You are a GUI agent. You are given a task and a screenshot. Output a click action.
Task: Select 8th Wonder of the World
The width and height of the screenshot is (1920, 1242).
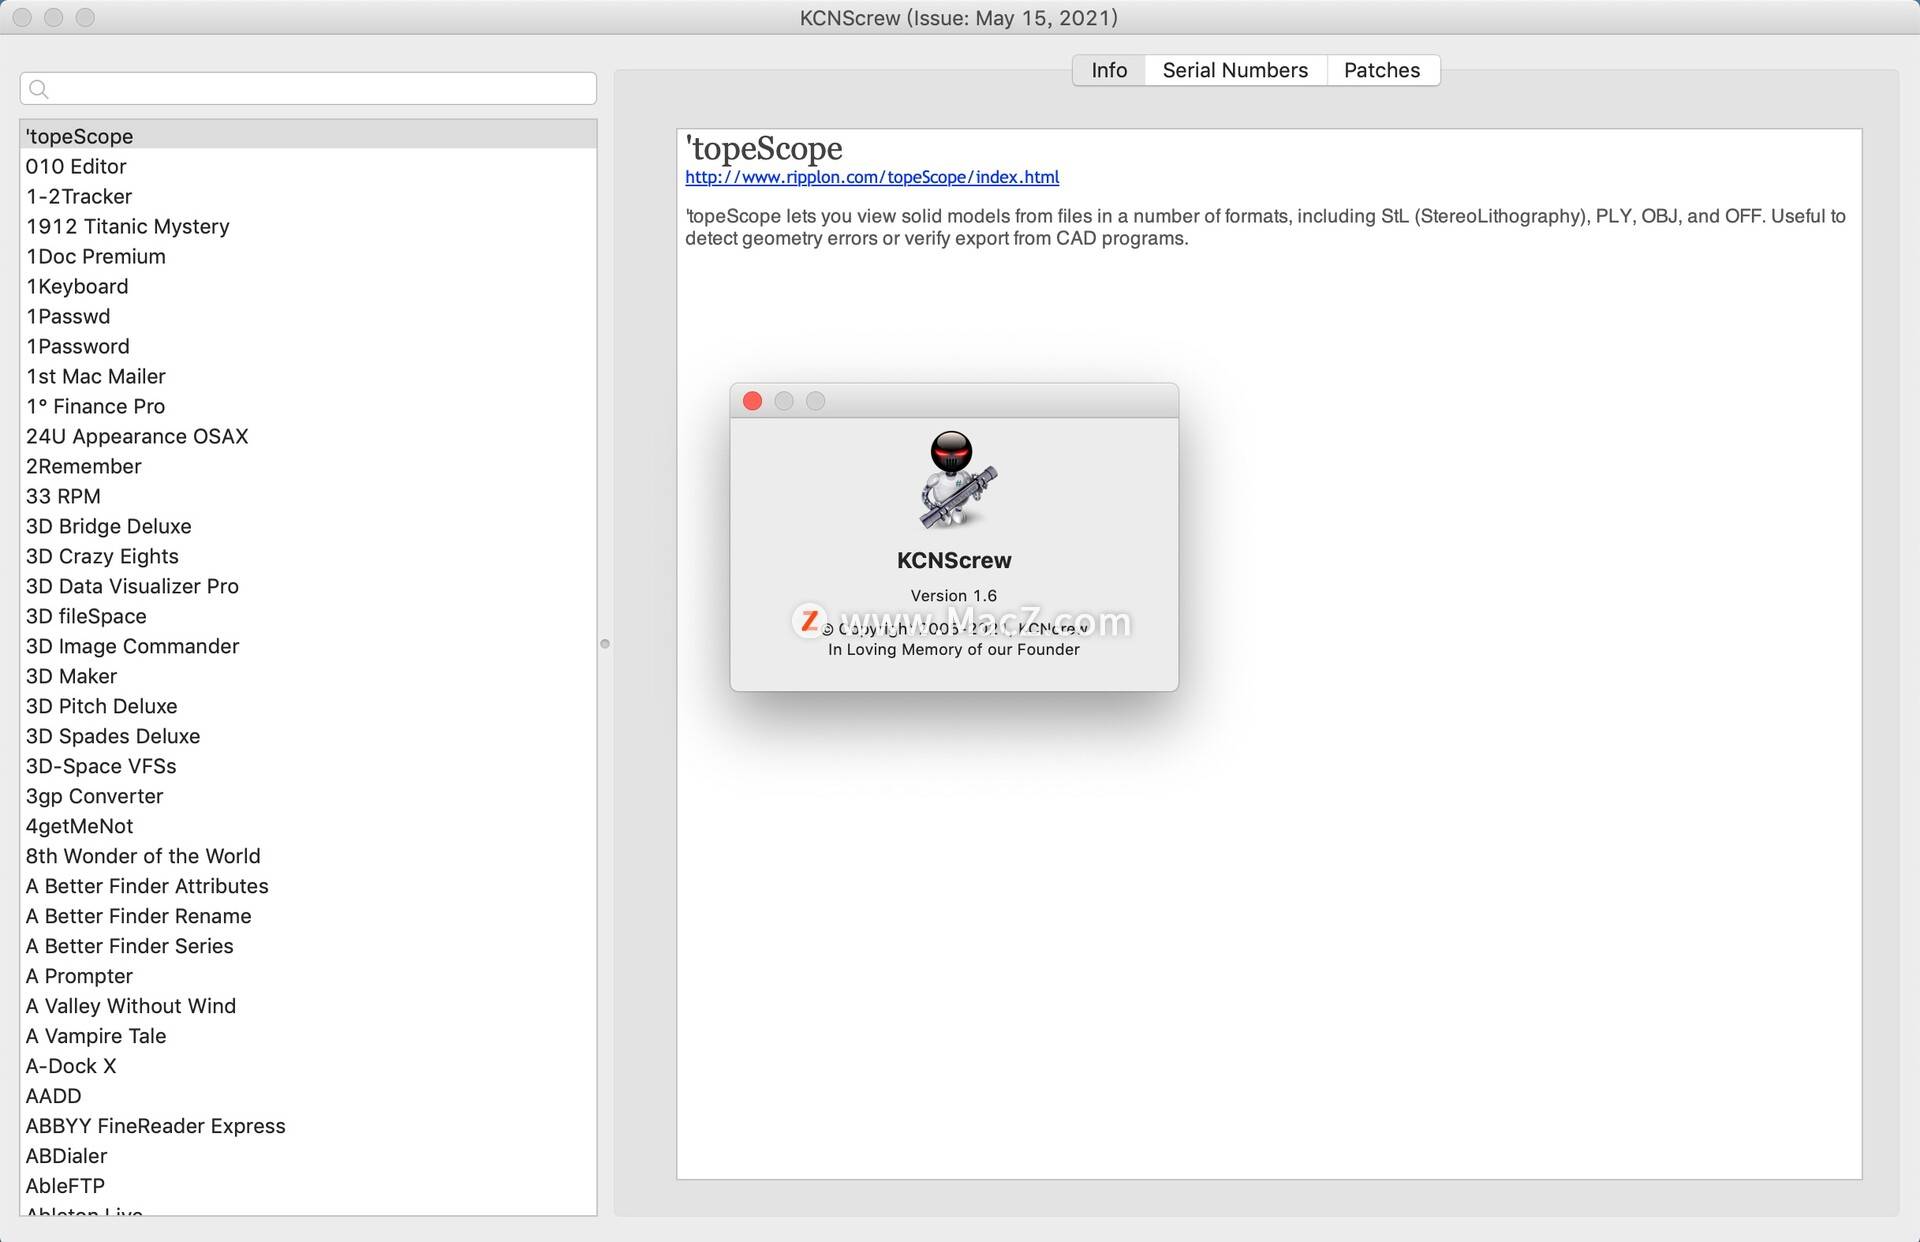[x=308, y=856]
